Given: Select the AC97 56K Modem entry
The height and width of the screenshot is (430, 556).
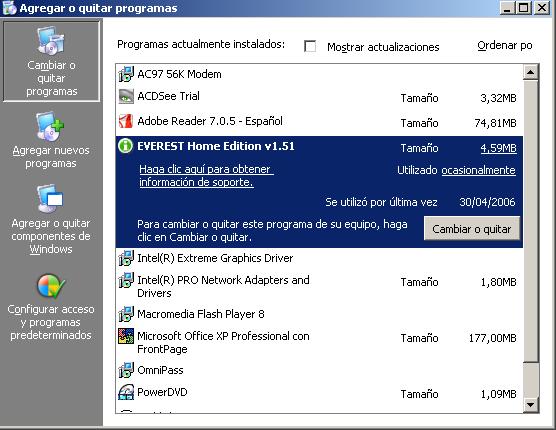Looking at the screenshot, I should point(319,74).
